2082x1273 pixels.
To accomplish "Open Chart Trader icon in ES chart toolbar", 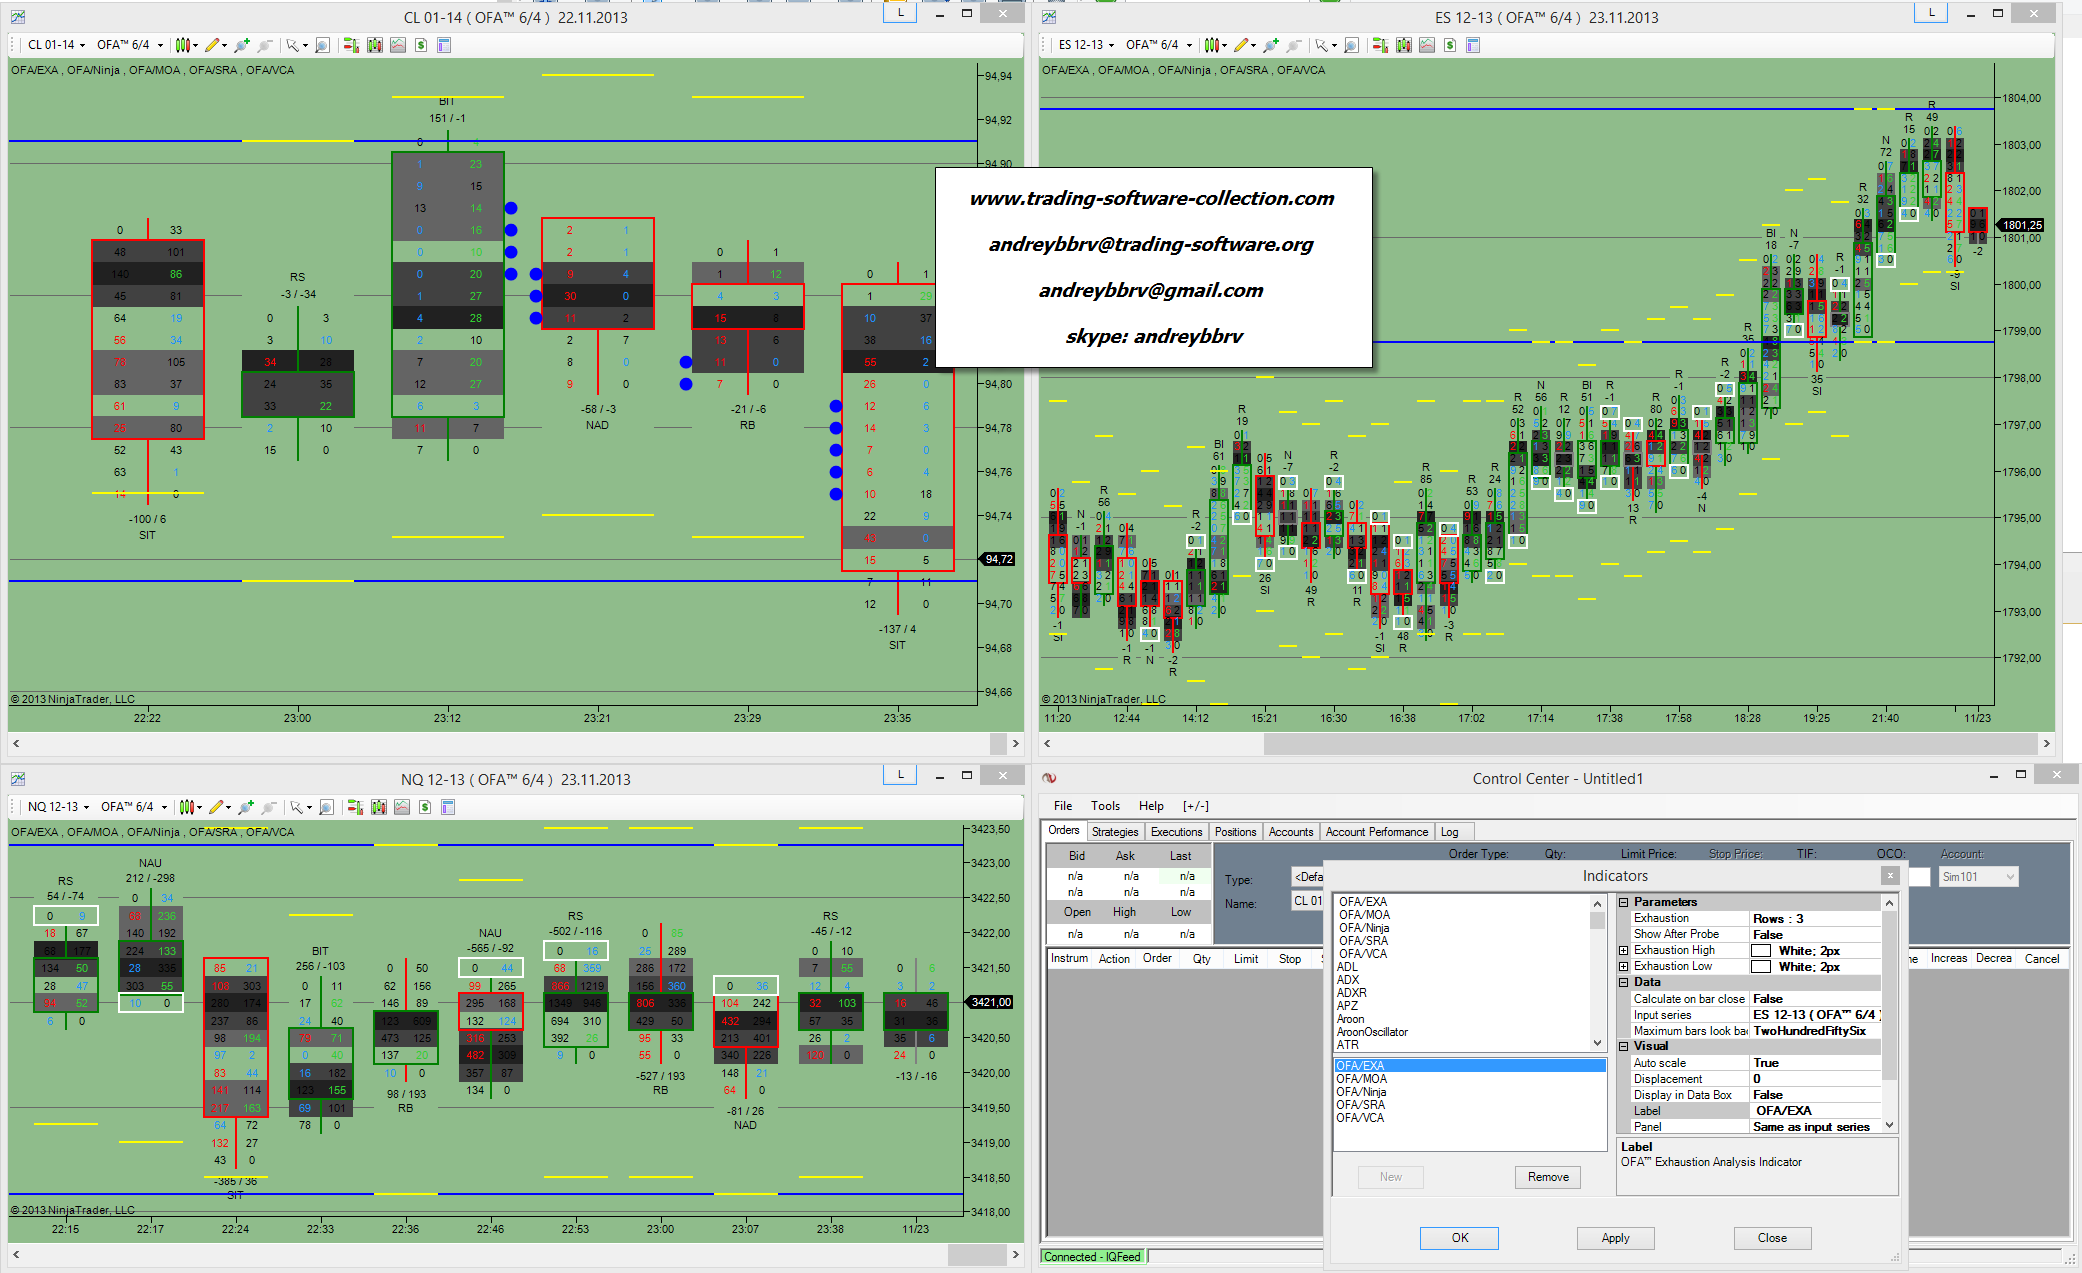I will click(1380, 45).
